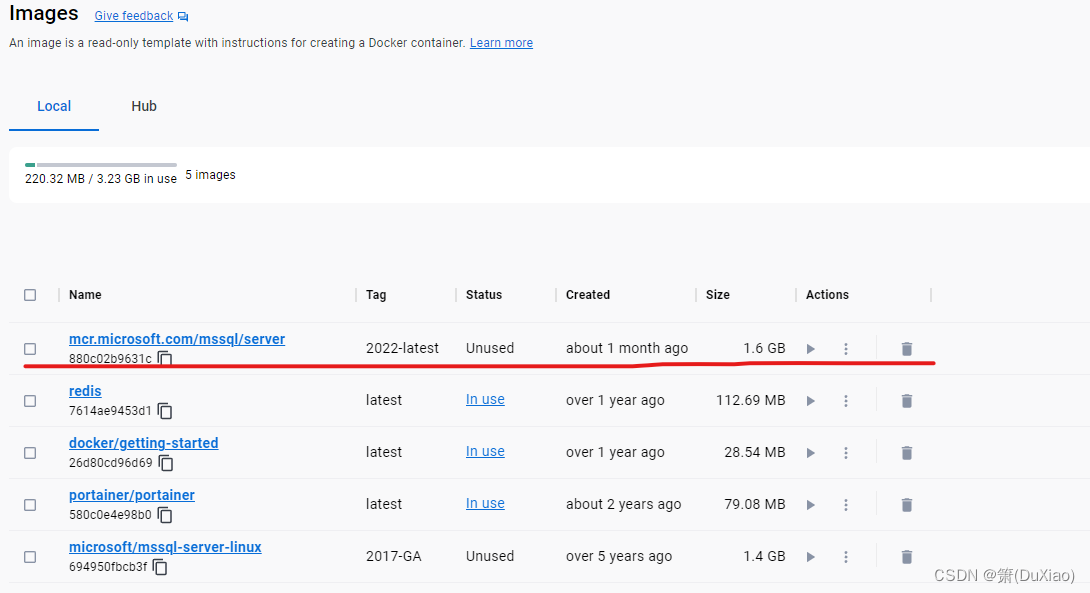Click the 'about 1 month ago' created cell
Viewport: 1090px width, 593px height.
click(x=627, y=348)
